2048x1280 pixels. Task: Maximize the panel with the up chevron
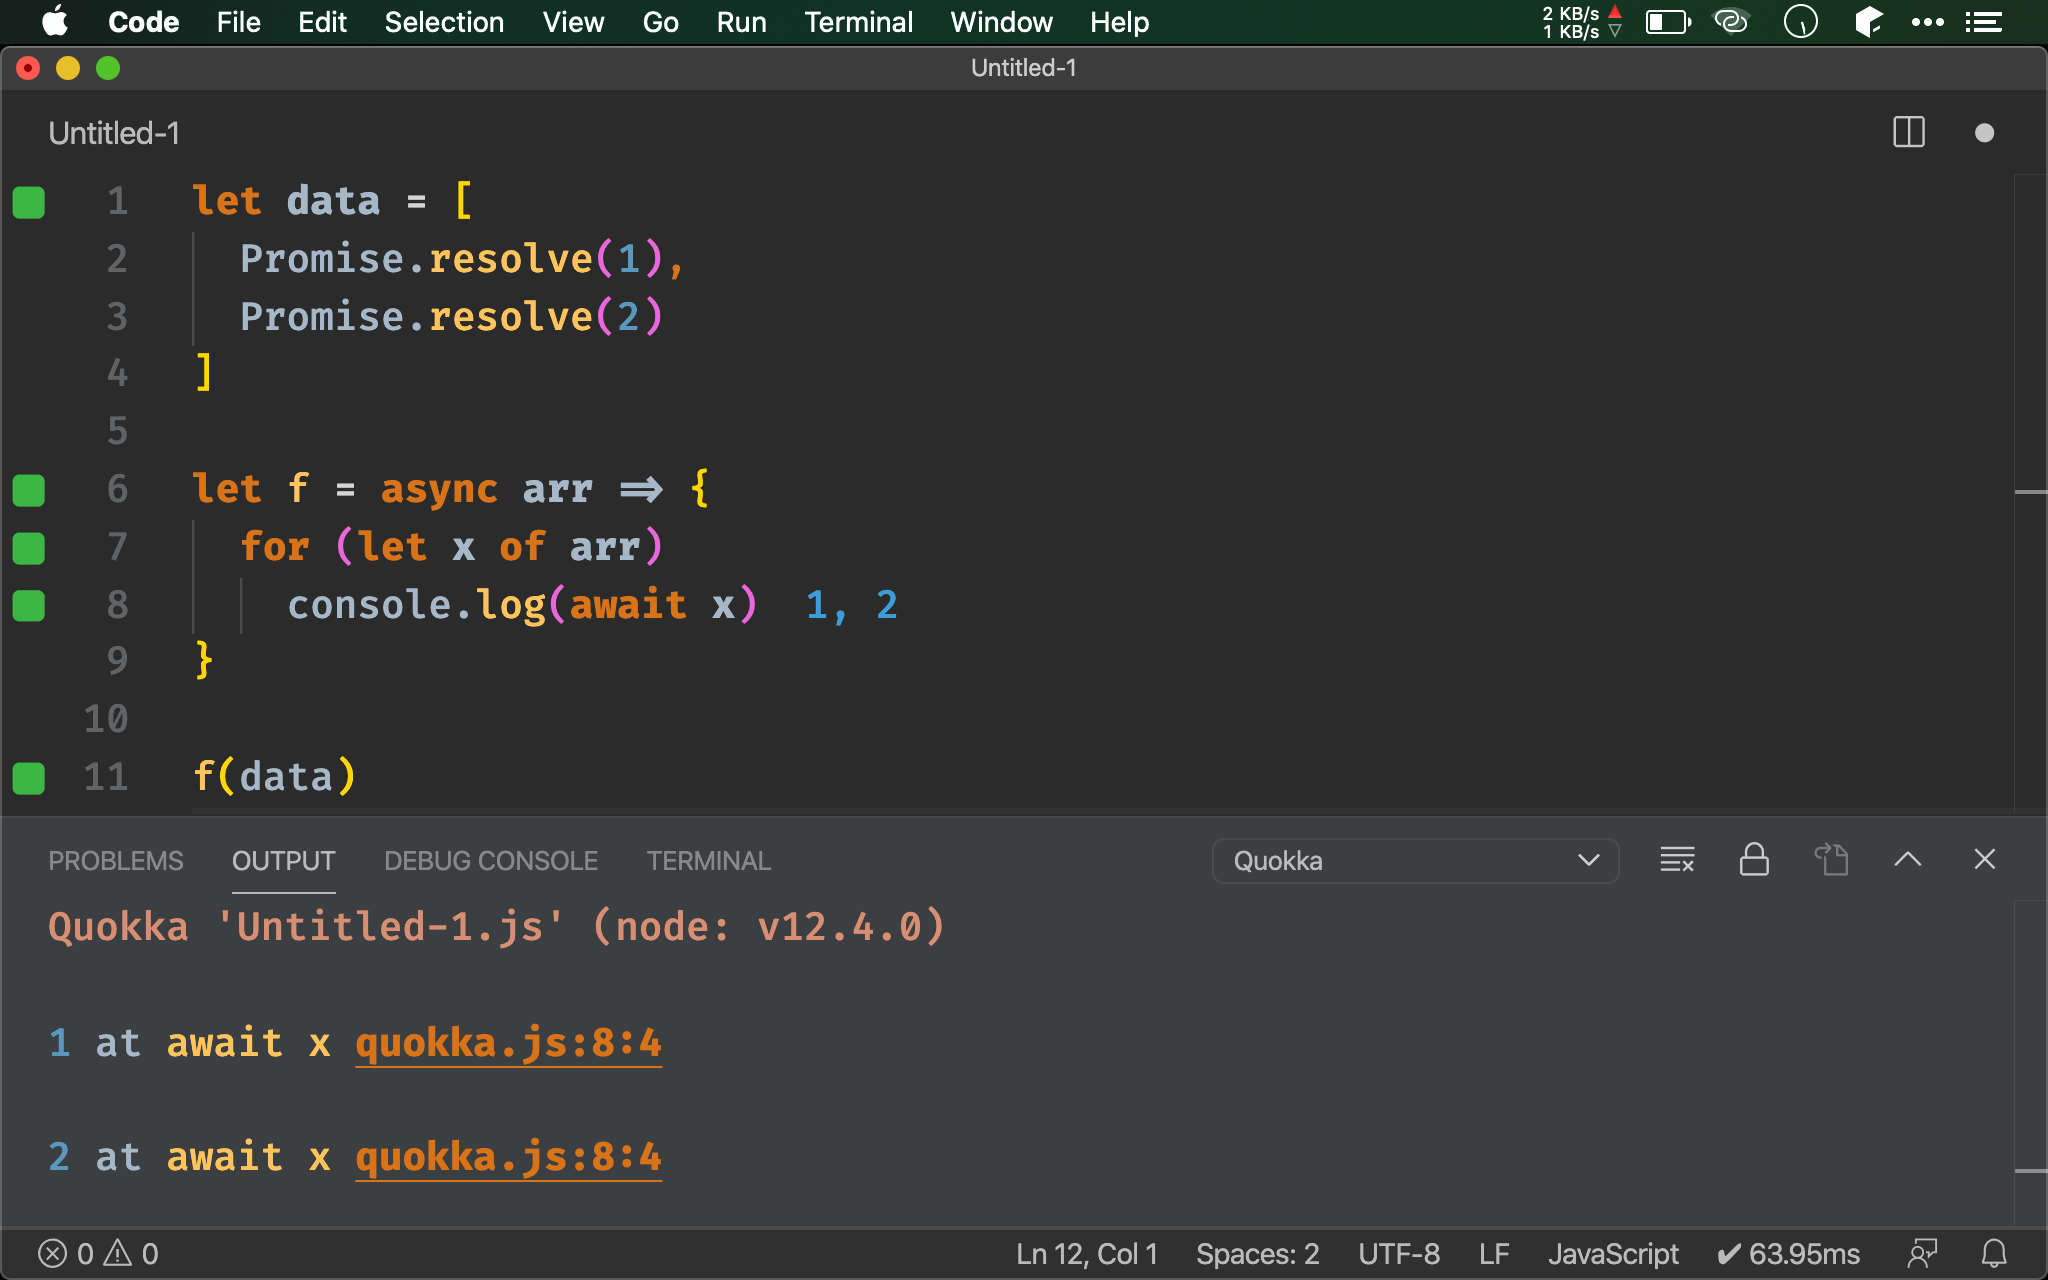click(1907, 860)
